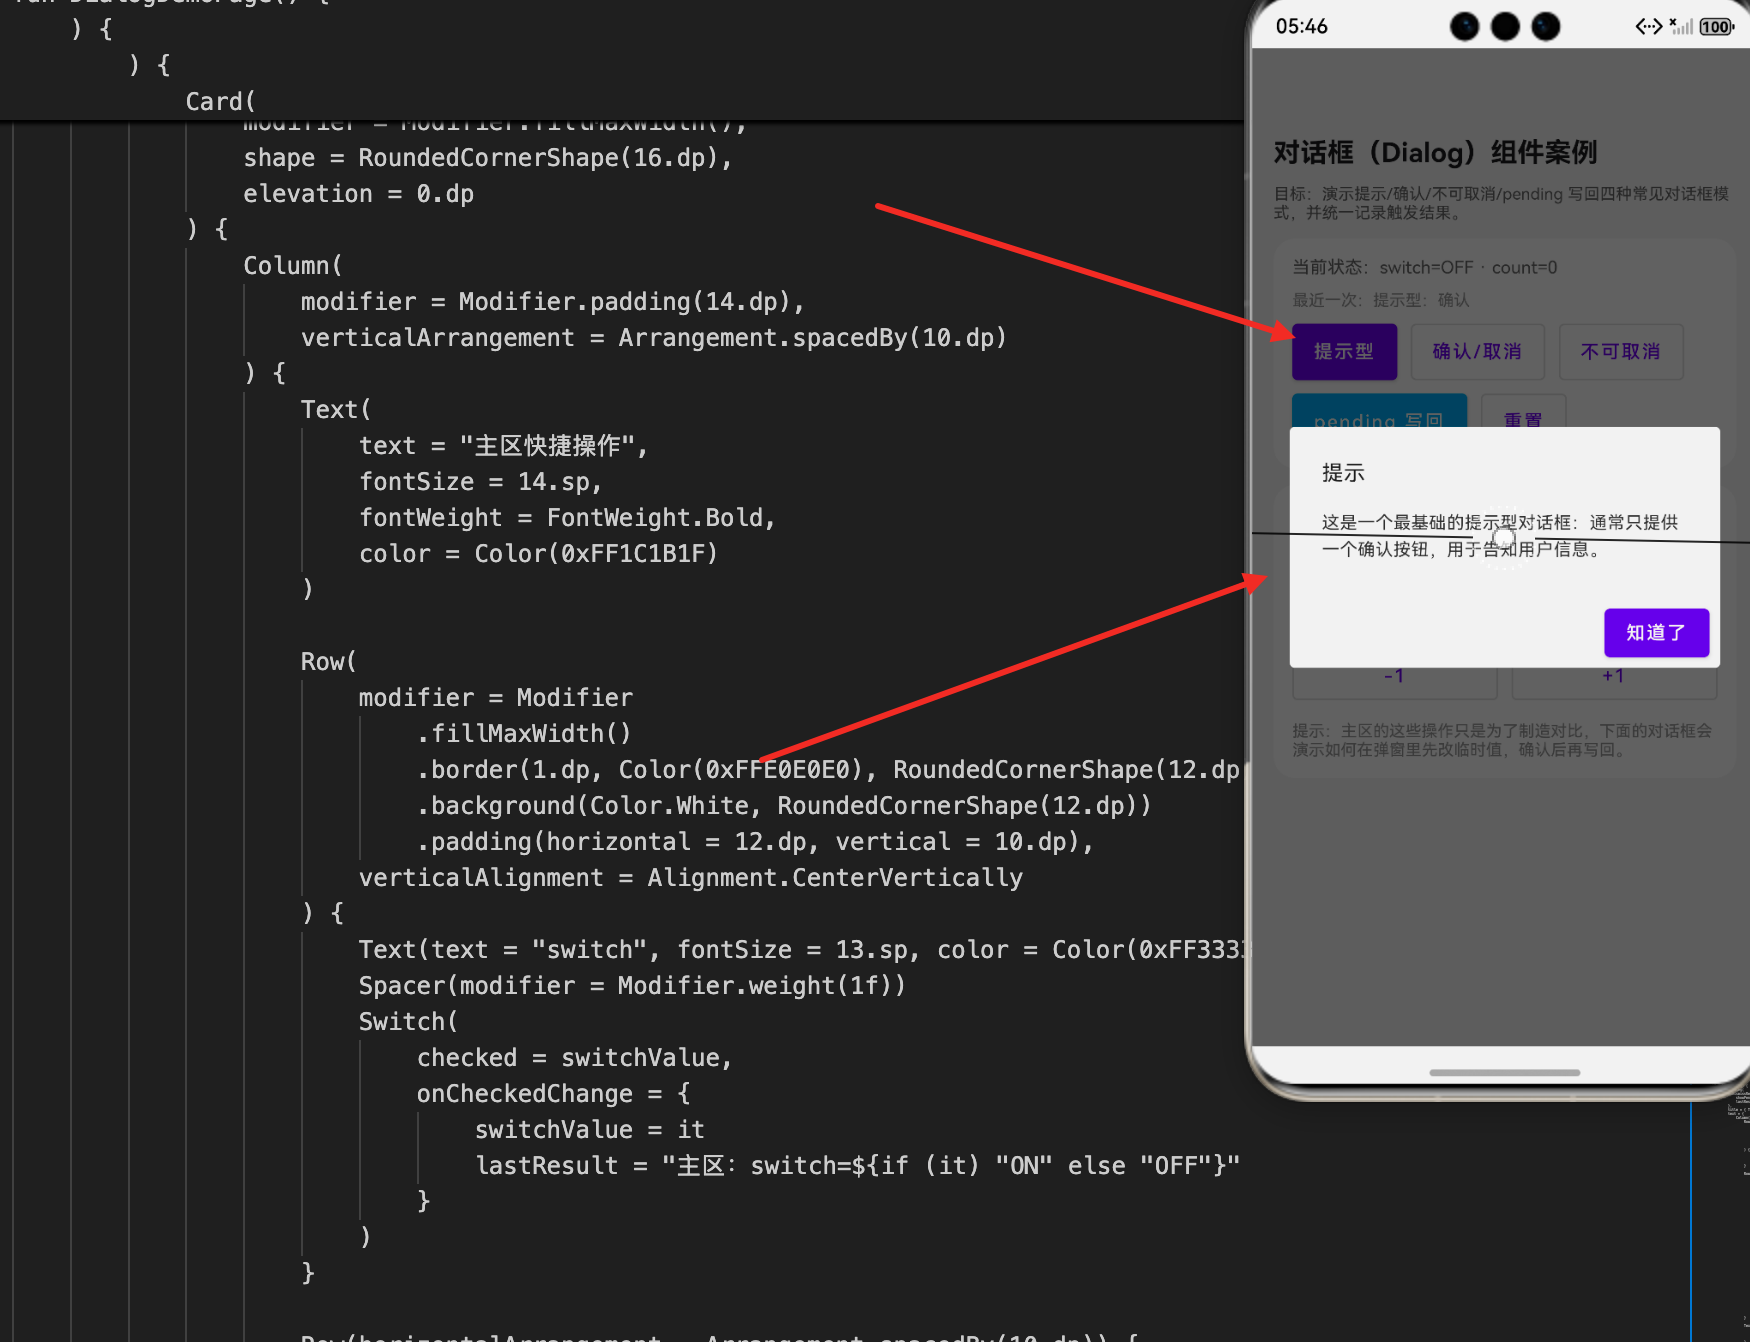This screenshot has height=1342, width=1750.
Task: Click the dialog message starting 这是一个最基础的
Action: click(1500, 535)
